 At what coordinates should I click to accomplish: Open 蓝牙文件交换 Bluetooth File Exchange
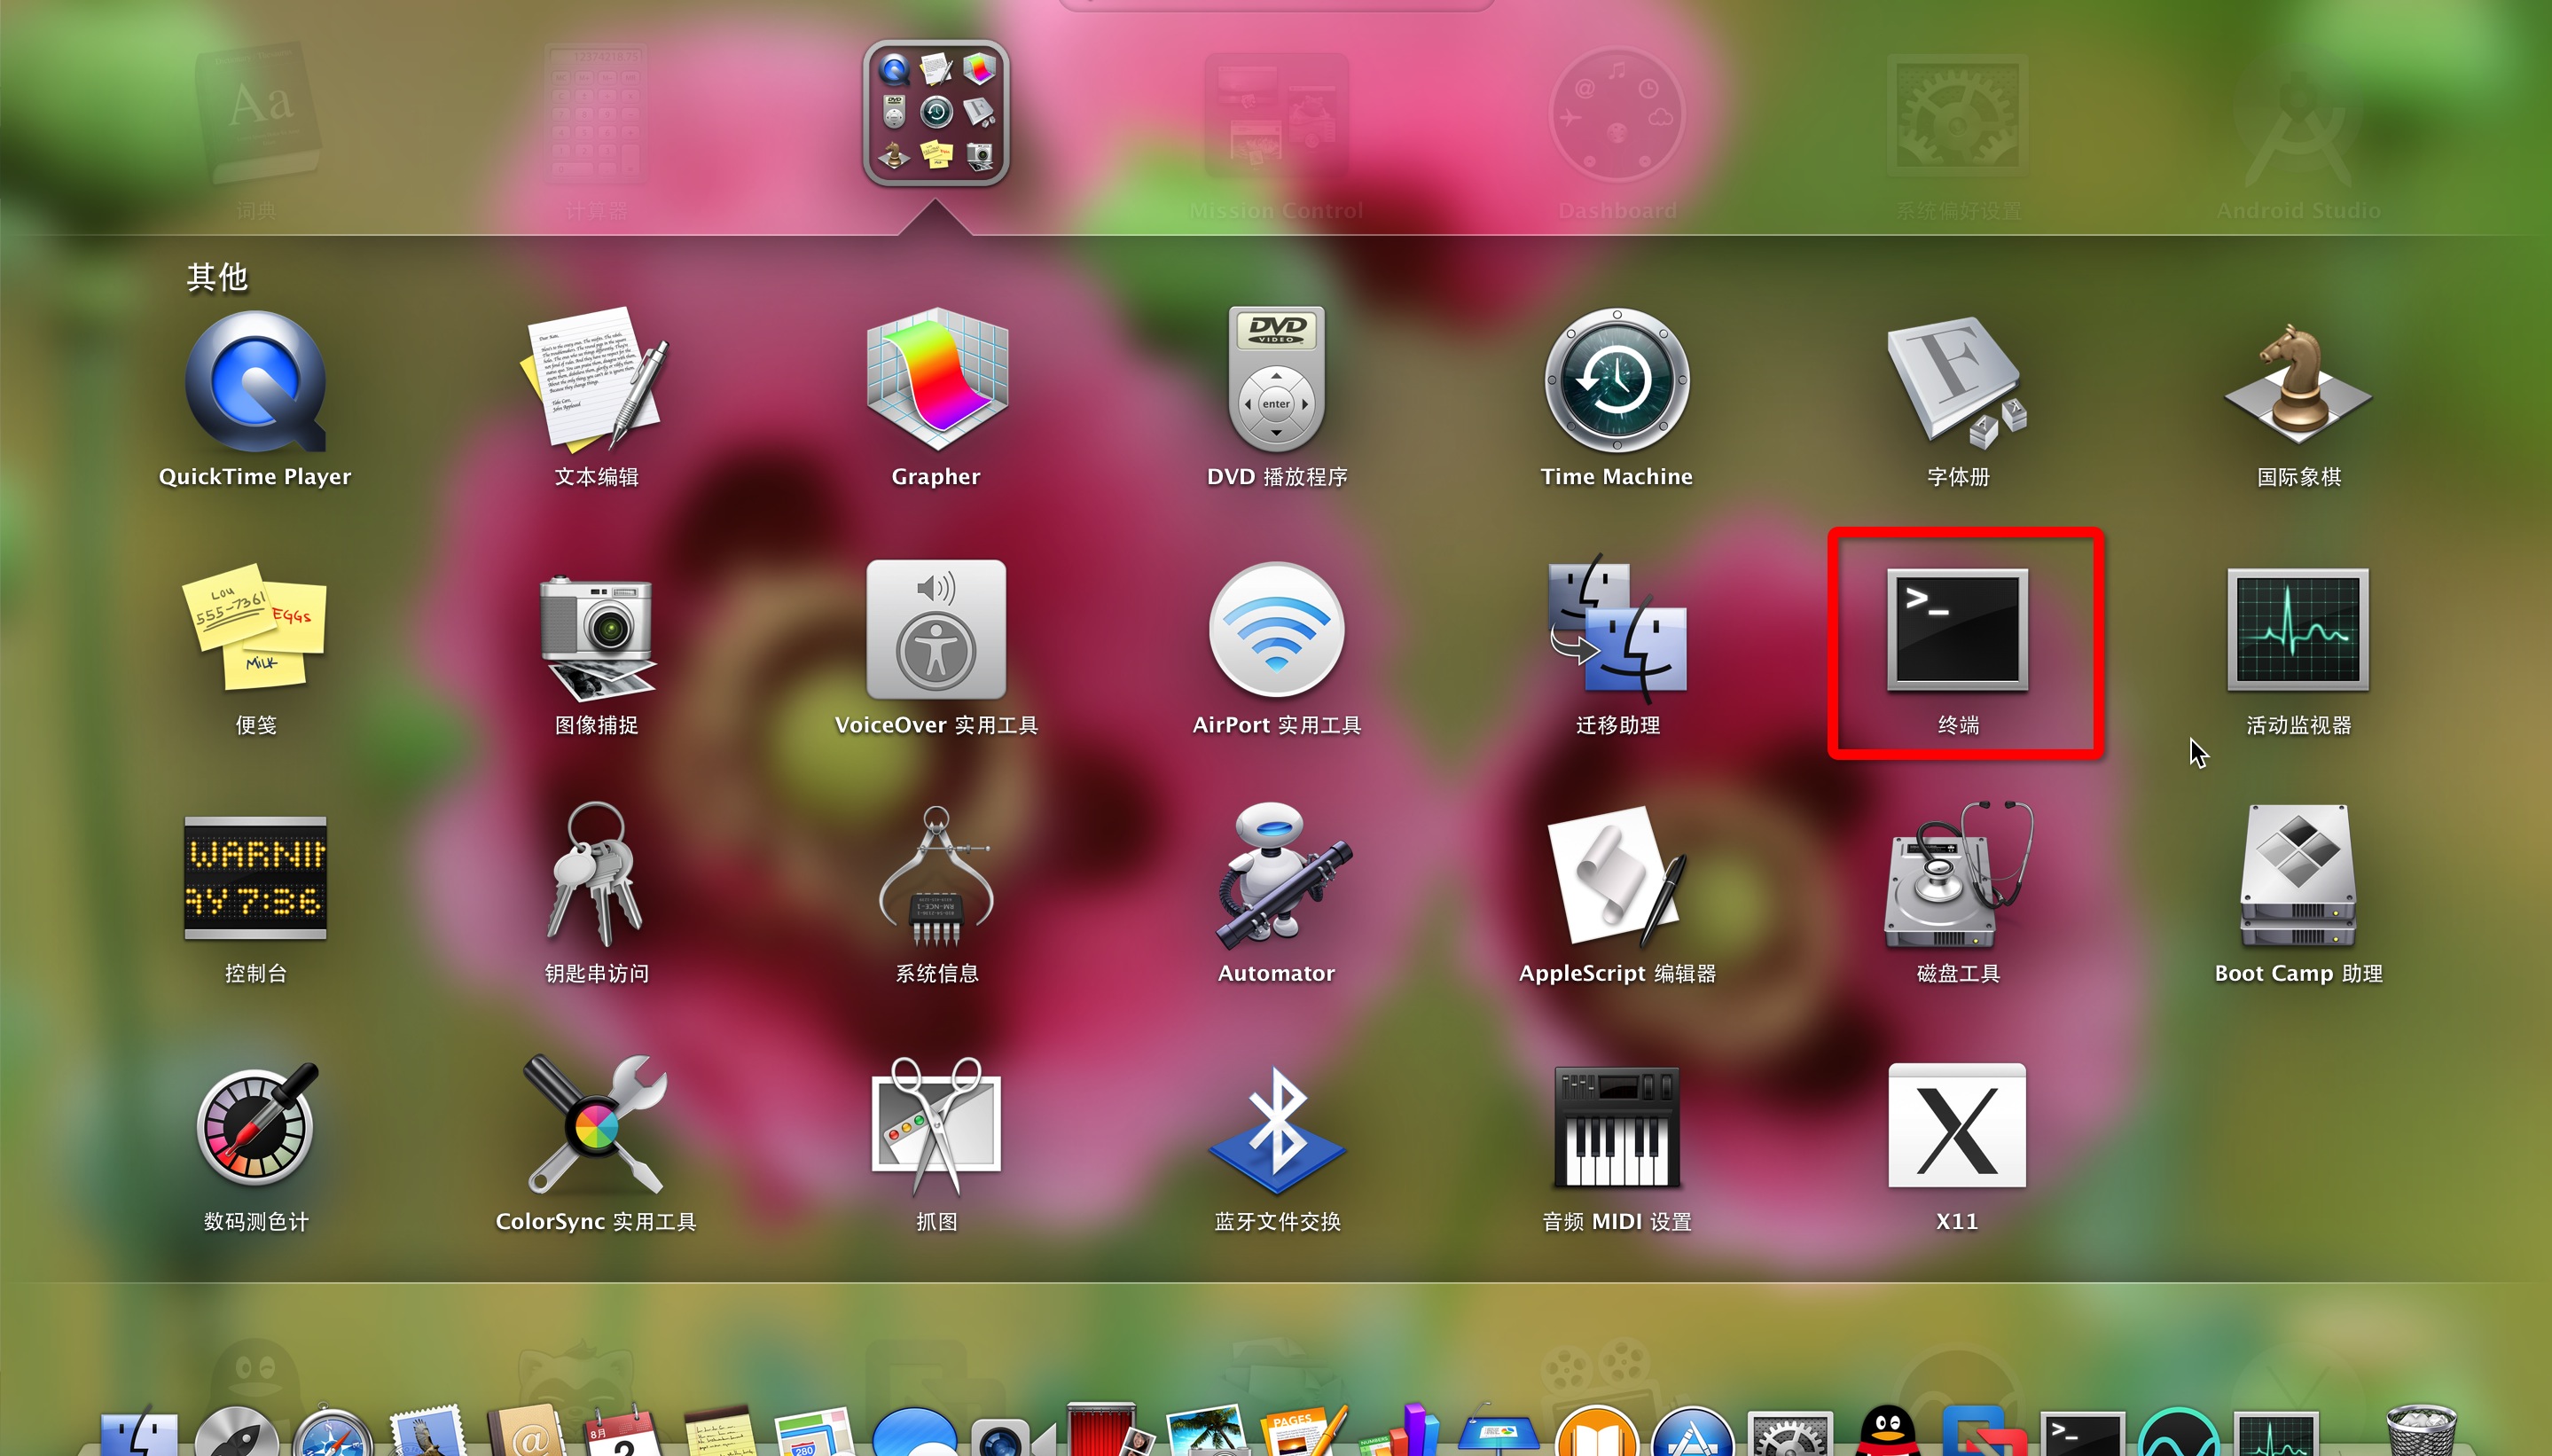[1276, 1130]
